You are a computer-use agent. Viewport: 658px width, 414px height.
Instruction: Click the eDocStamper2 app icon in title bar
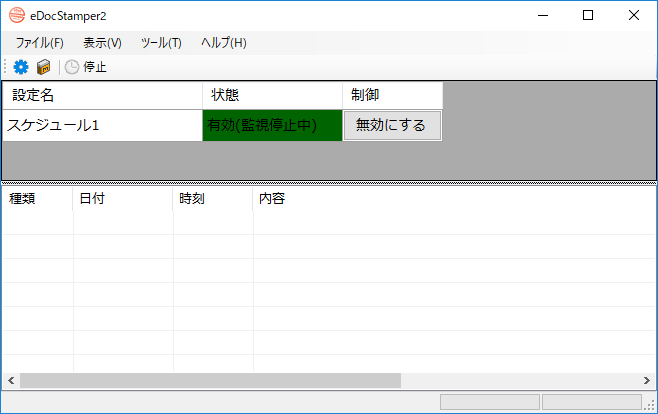[17, 16]
